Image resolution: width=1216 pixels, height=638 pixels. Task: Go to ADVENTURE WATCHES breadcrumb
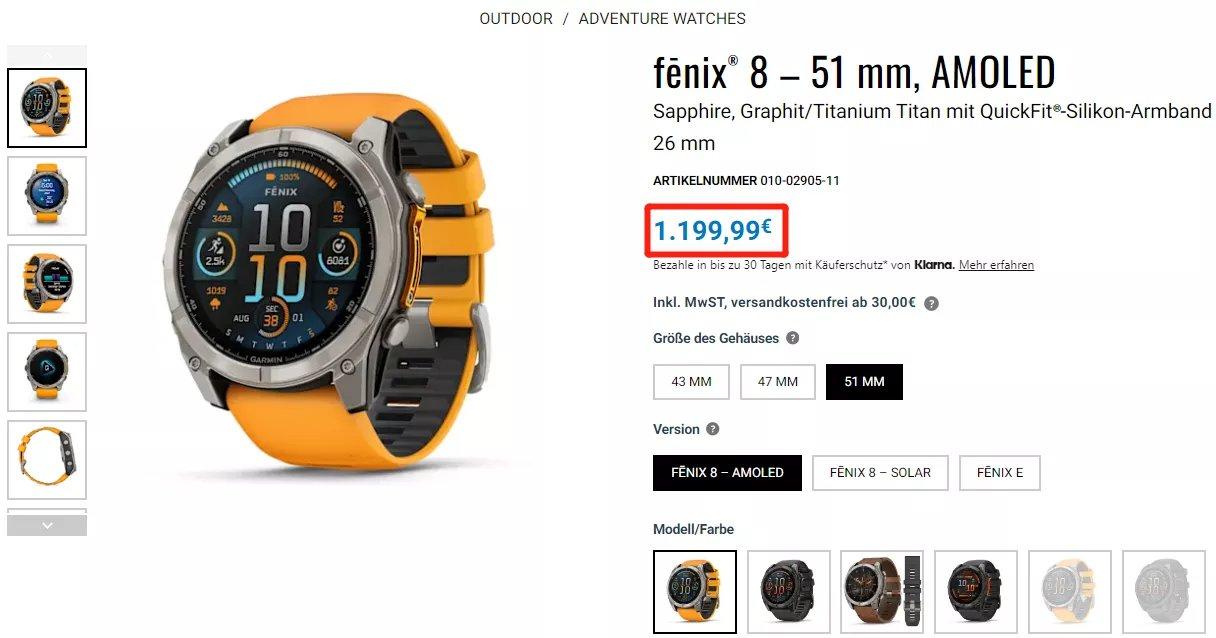tap(662, 18)
